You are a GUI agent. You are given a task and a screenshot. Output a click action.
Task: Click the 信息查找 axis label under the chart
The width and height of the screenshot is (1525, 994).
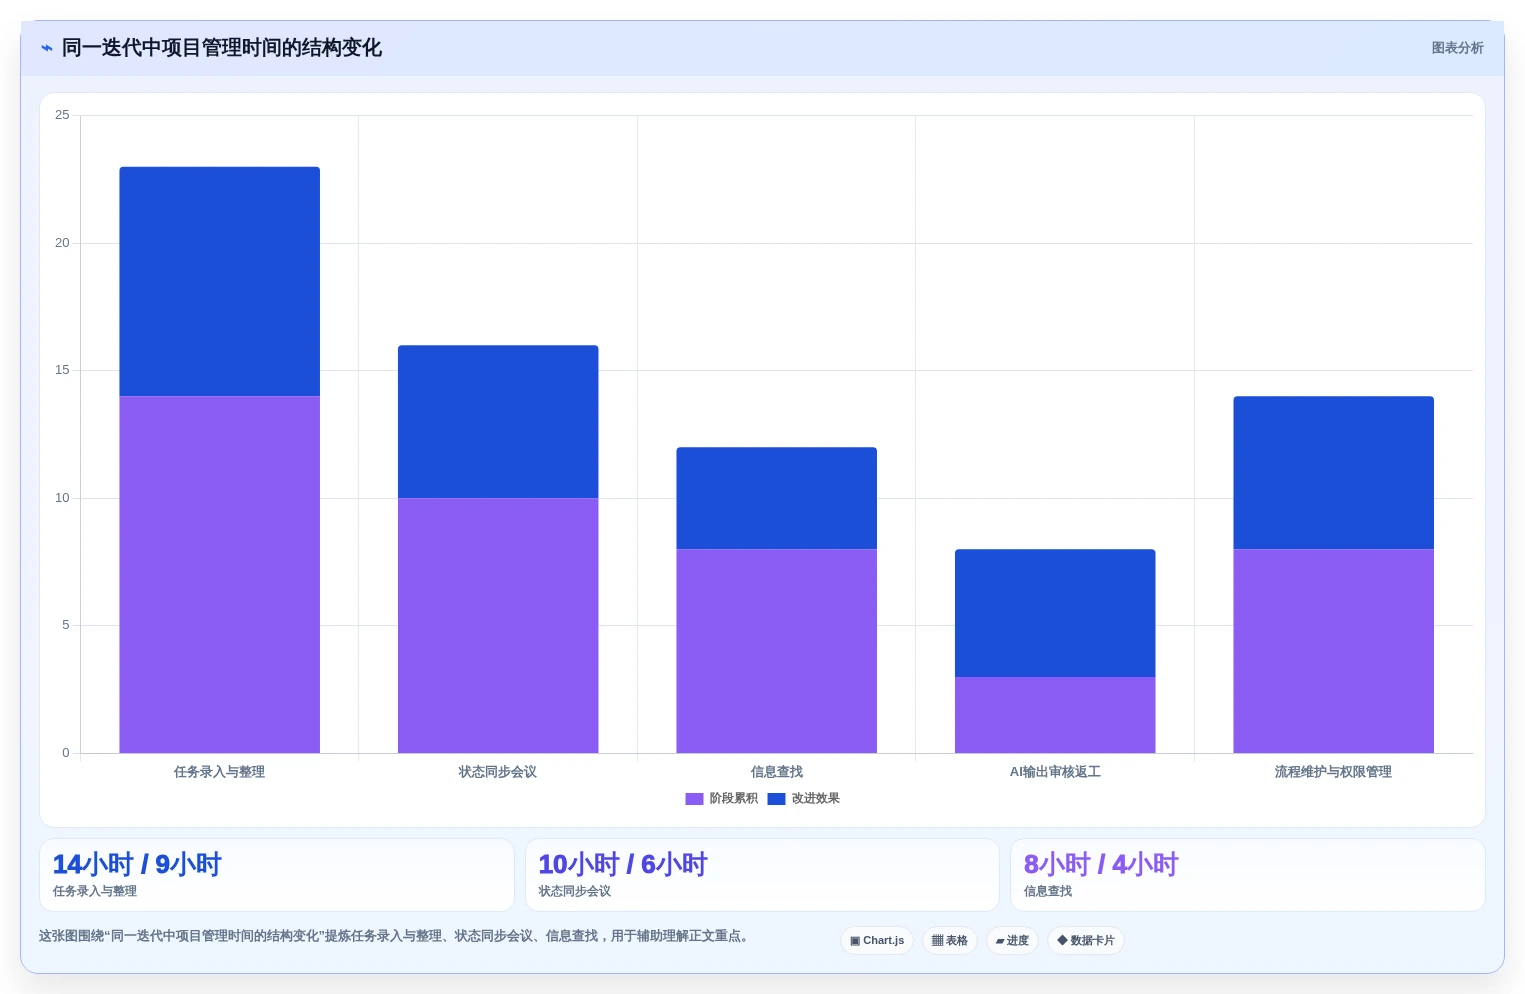[x=777, y=772]
